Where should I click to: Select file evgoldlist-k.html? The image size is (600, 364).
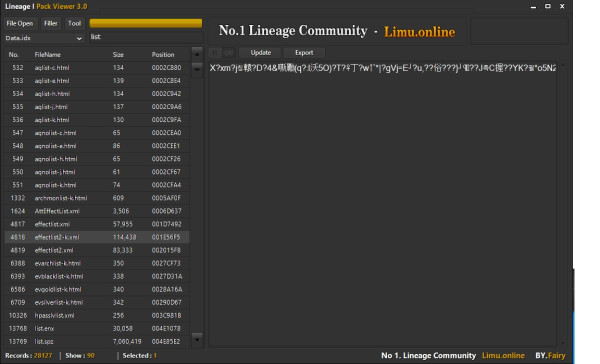pyautogui.click(x=97, y=289)
